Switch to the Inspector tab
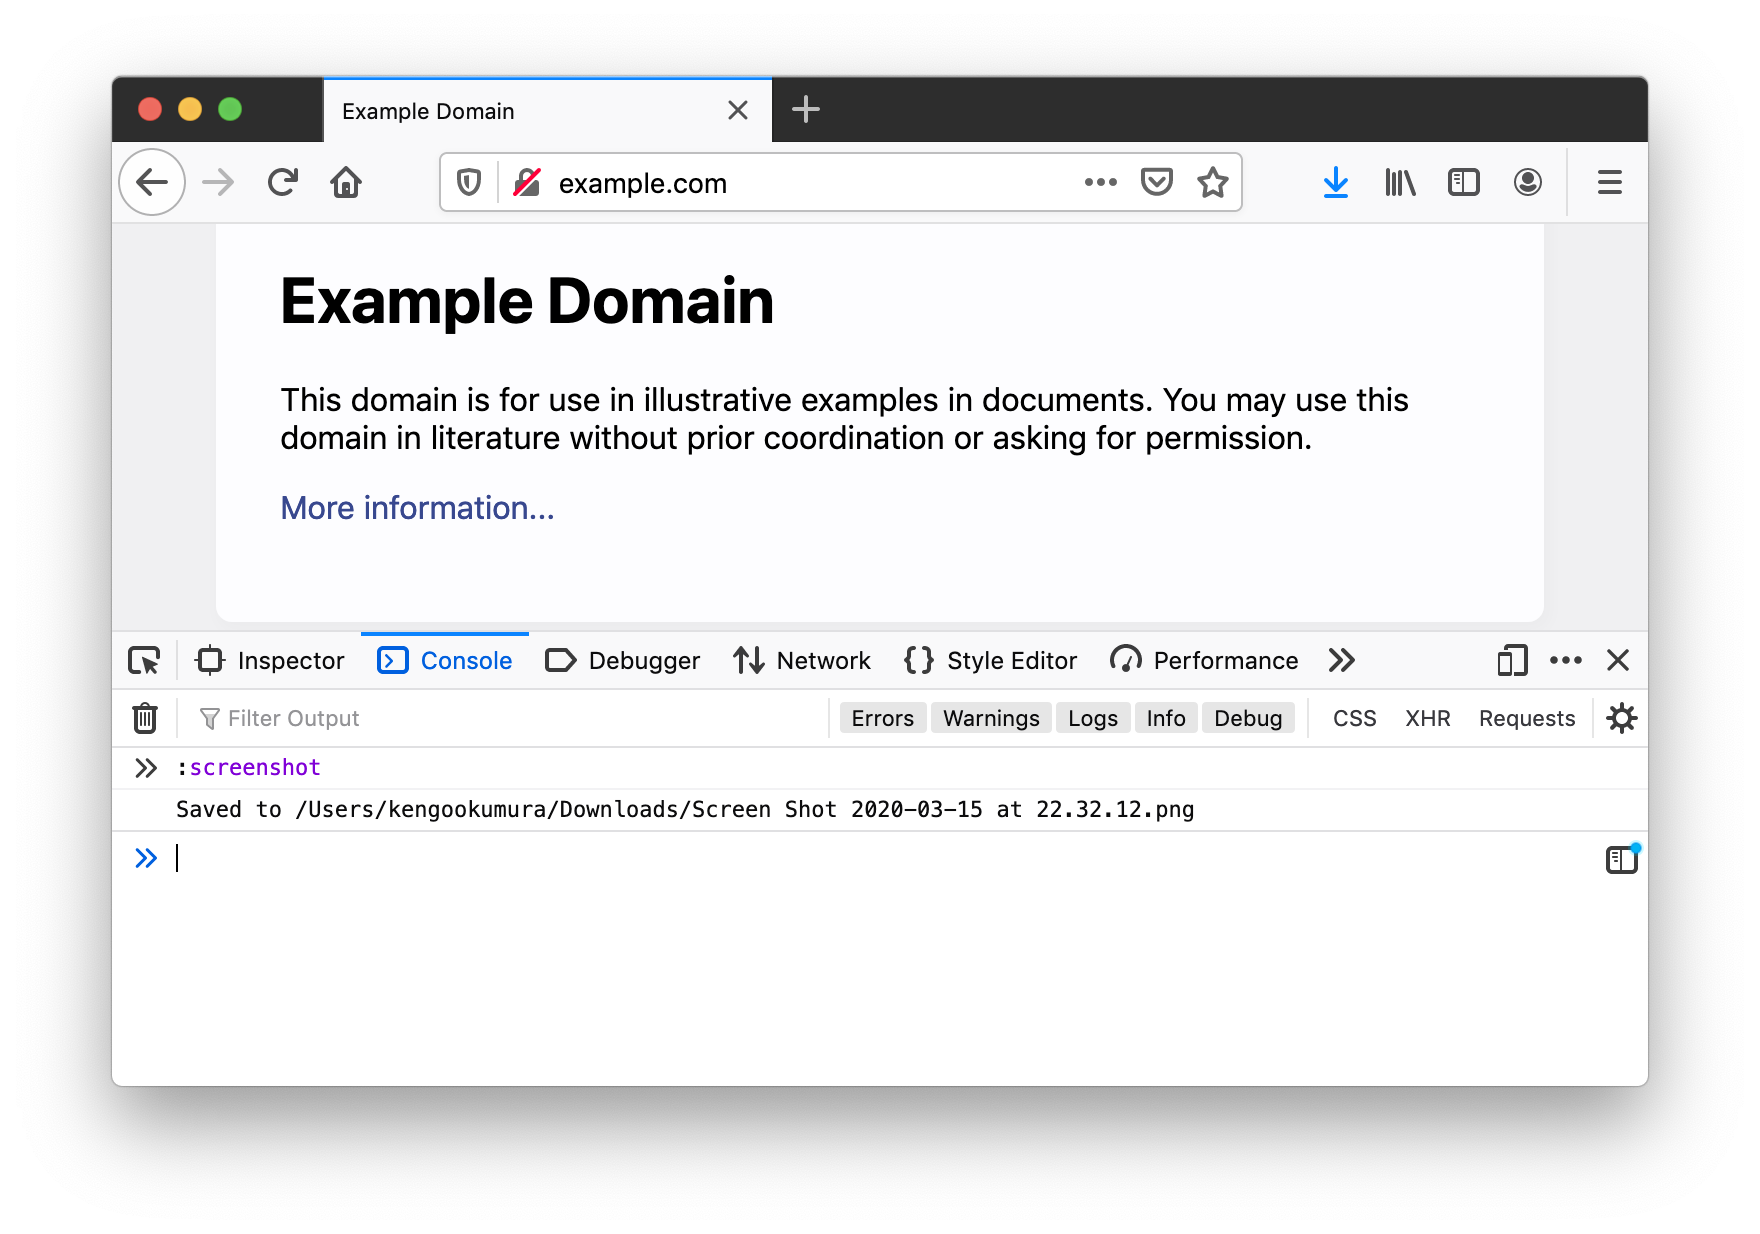 click(271, 661)
